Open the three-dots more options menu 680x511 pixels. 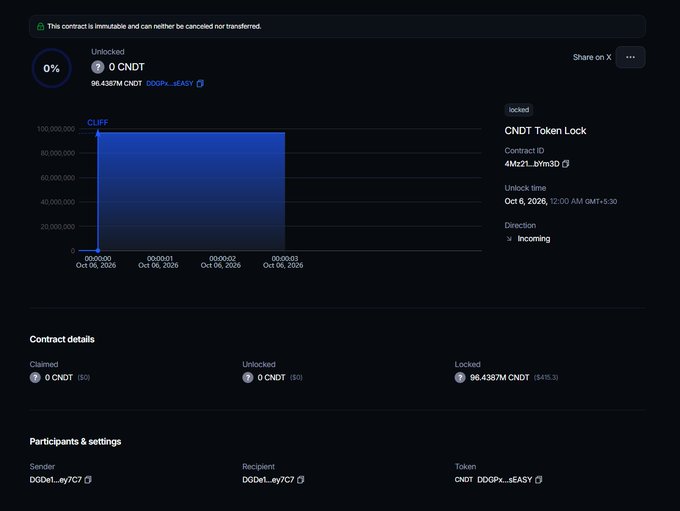[630, 57]
